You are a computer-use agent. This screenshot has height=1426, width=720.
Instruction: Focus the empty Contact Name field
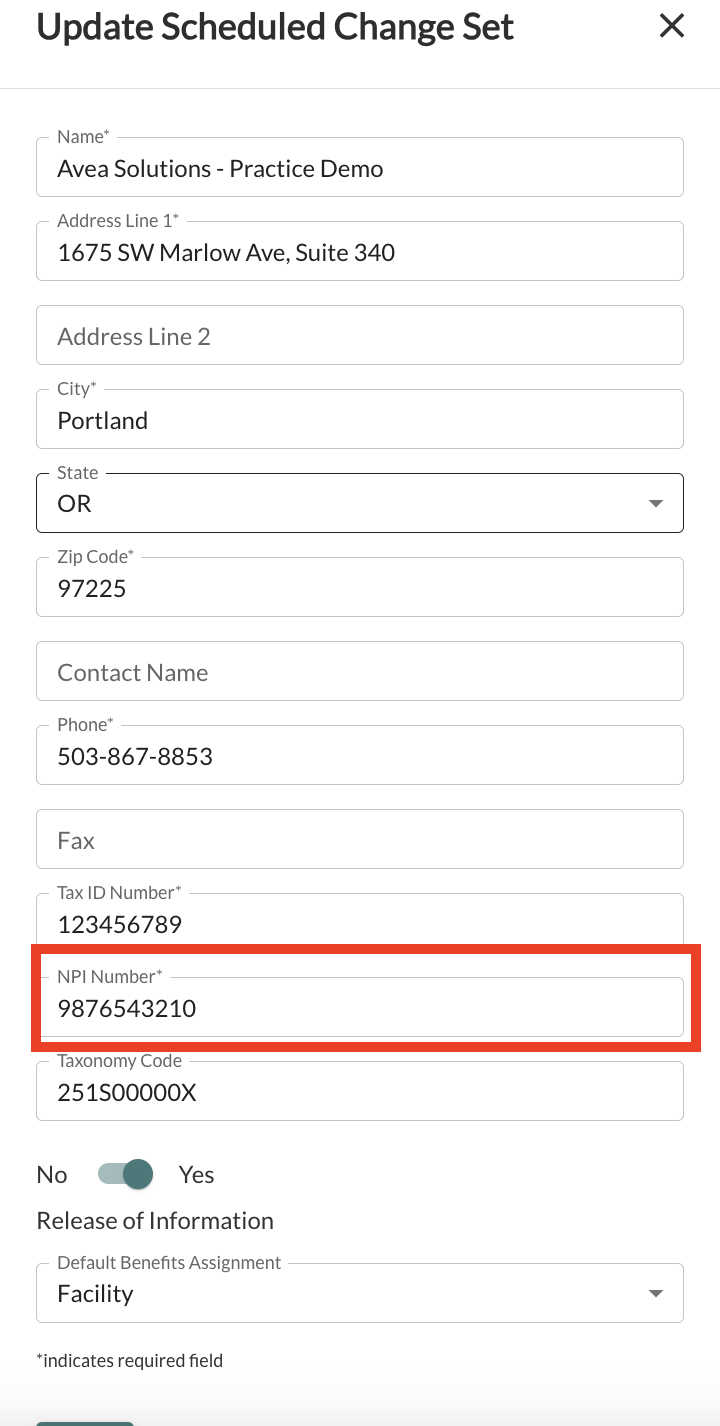click(x=360, y=672)
